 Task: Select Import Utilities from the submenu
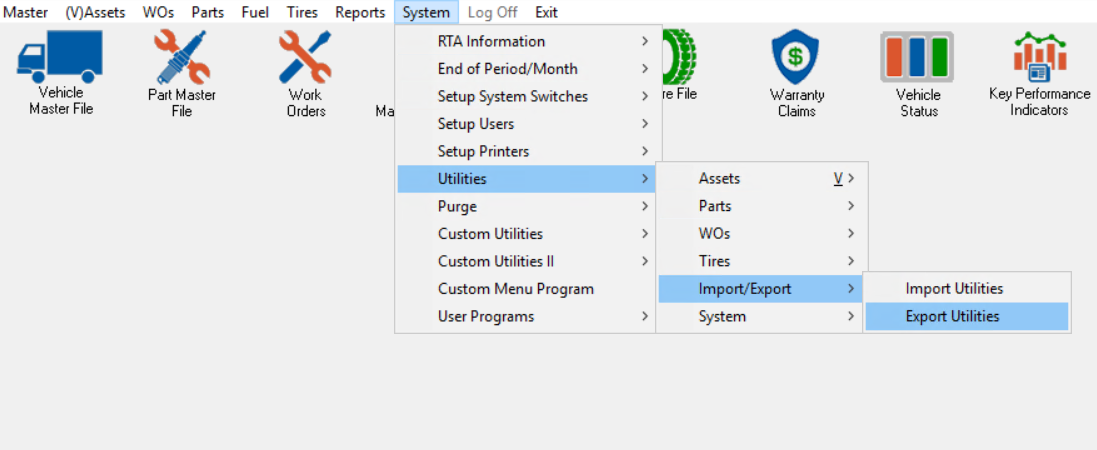[x=954, y=289]
